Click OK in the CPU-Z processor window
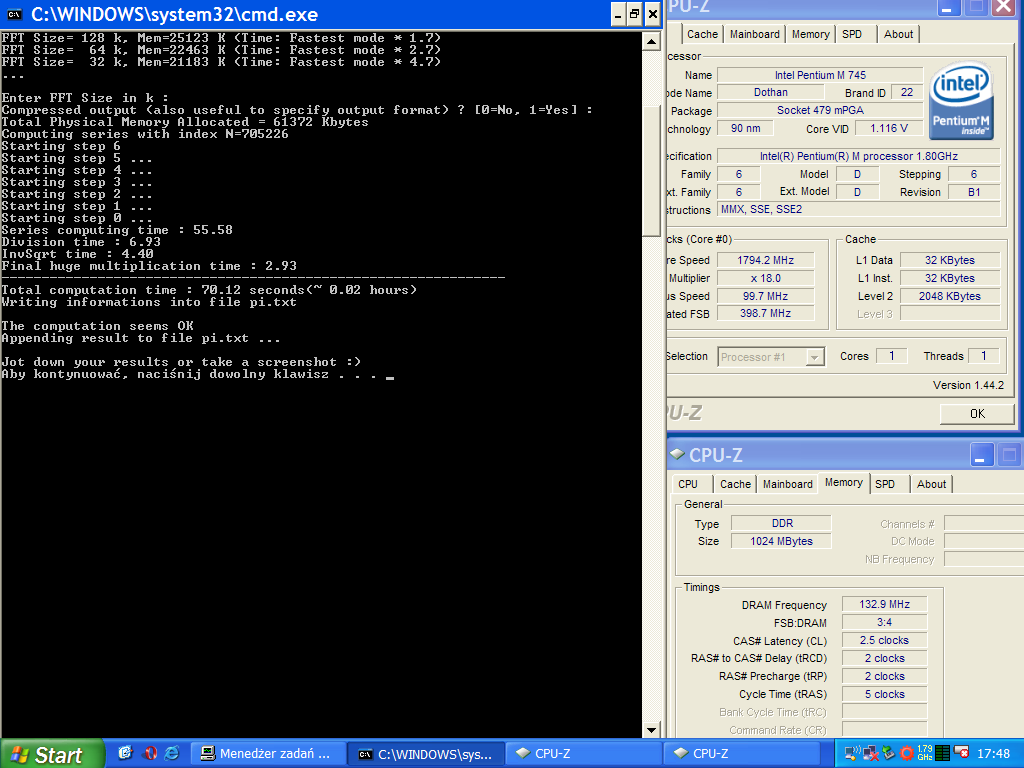The image size is (1024, 768). 977,413
